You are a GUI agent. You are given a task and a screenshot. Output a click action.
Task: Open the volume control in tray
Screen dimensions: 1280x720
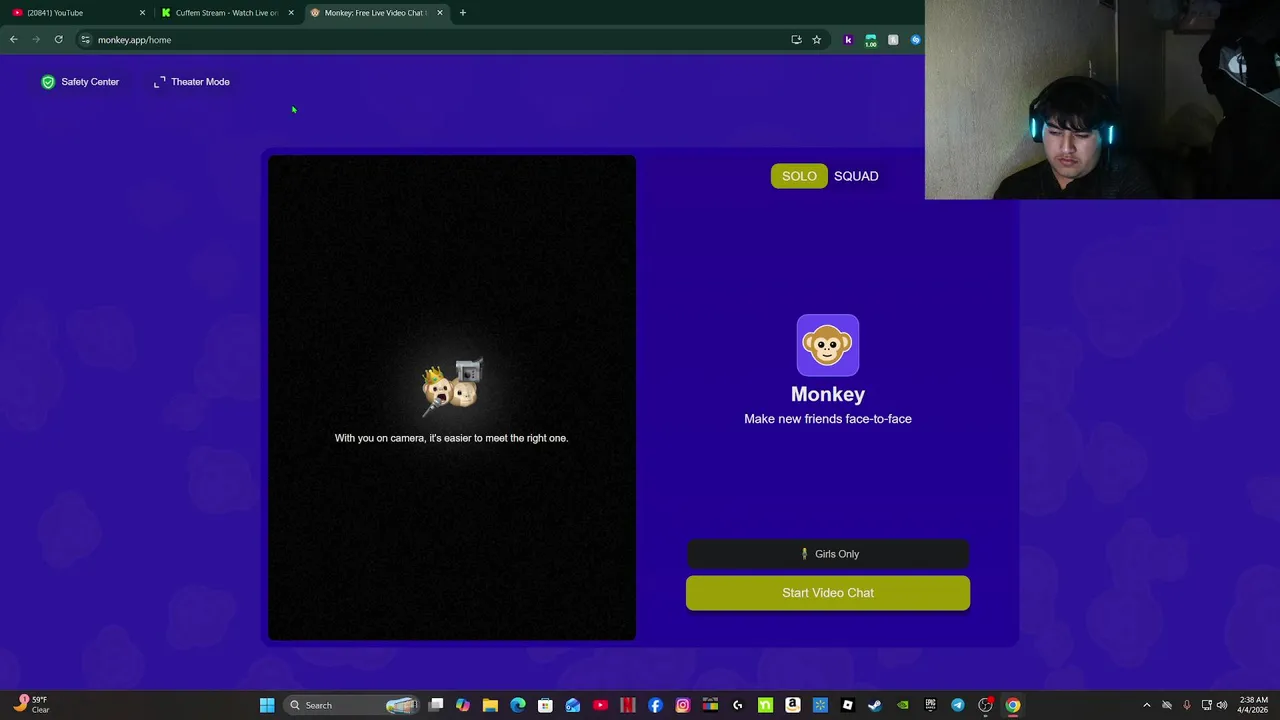1222,705
